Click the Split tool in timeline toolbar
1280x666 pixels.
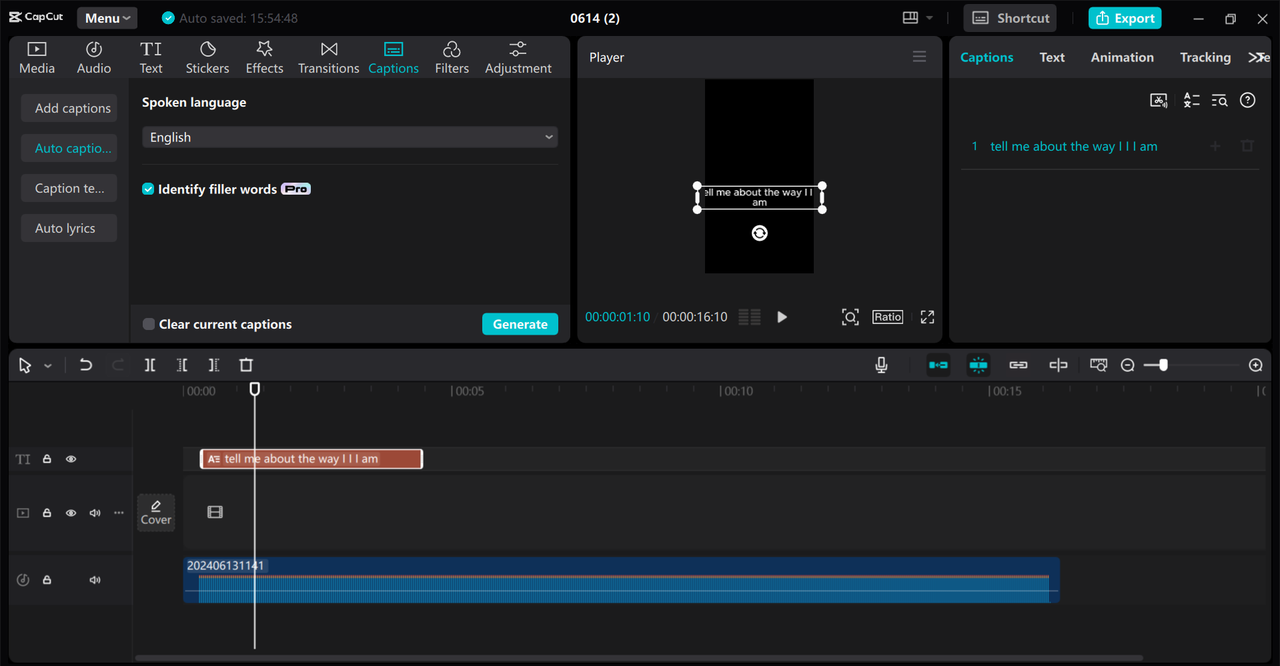click(x=150, y=365)
